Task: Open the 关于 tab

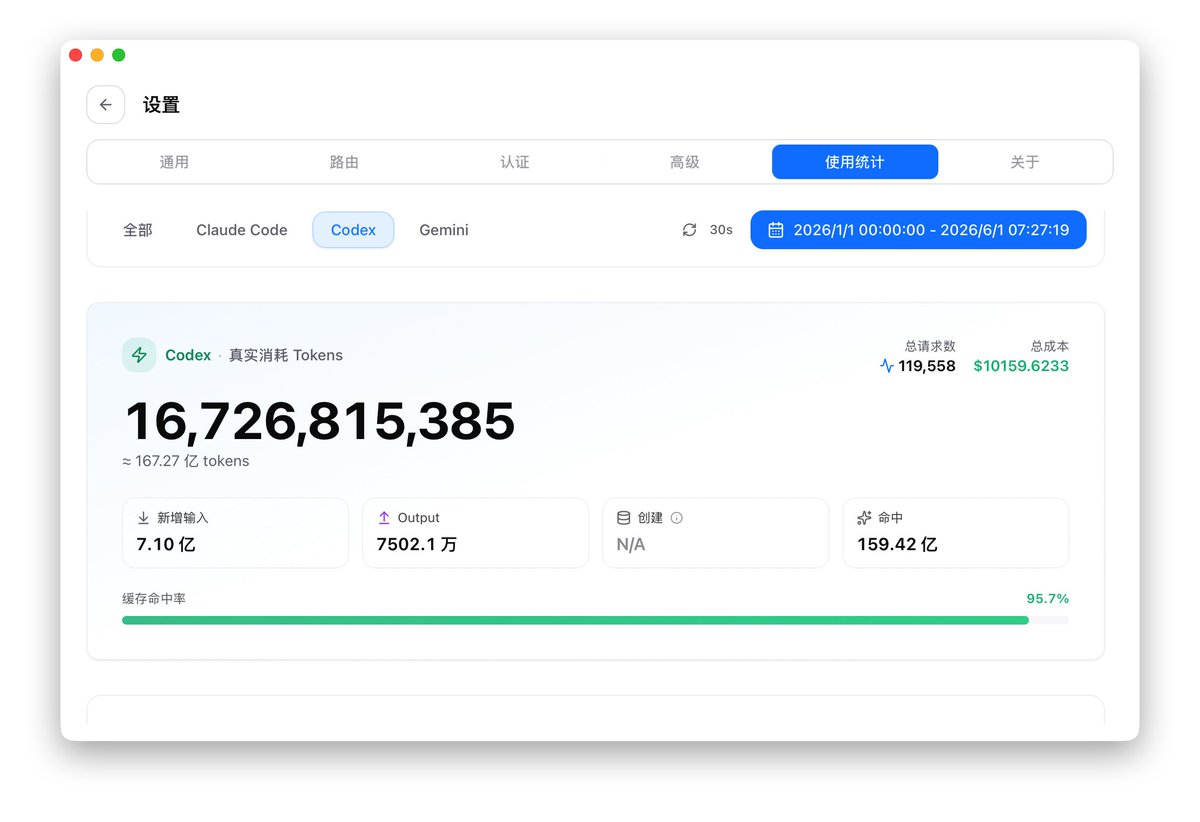Action: tap(1025, 162)
